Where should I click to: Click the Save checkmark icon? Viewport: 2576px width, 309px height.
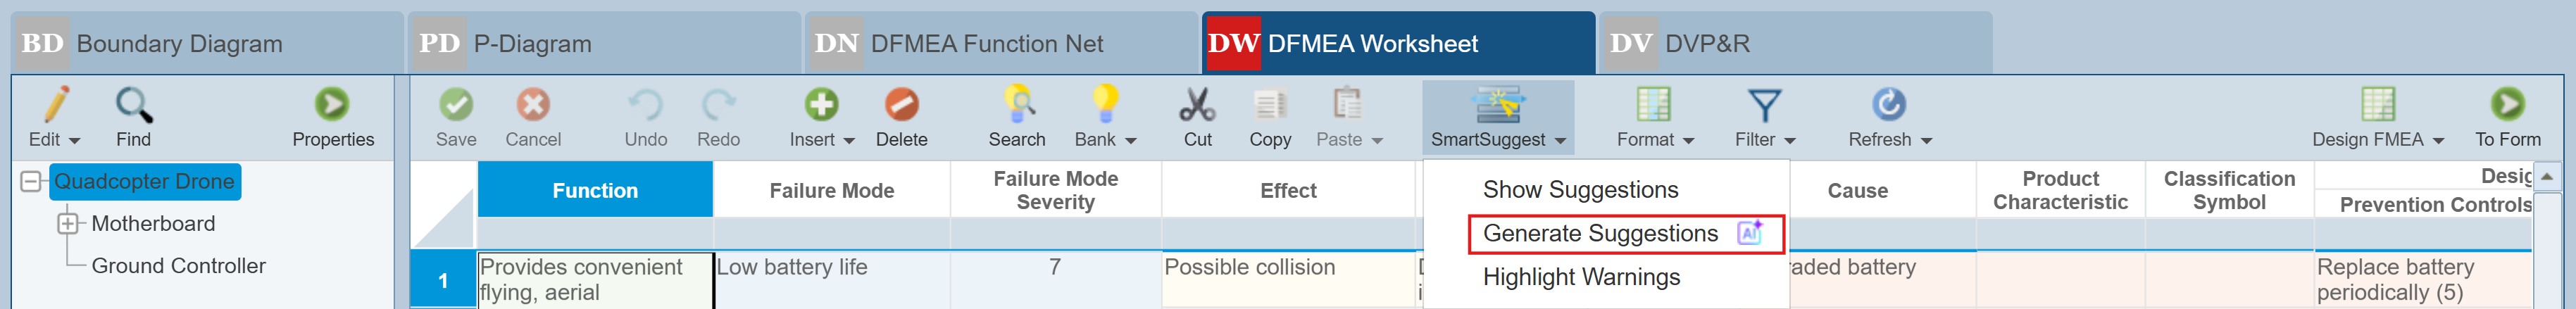pyautogui.click(x=456, y=105)
